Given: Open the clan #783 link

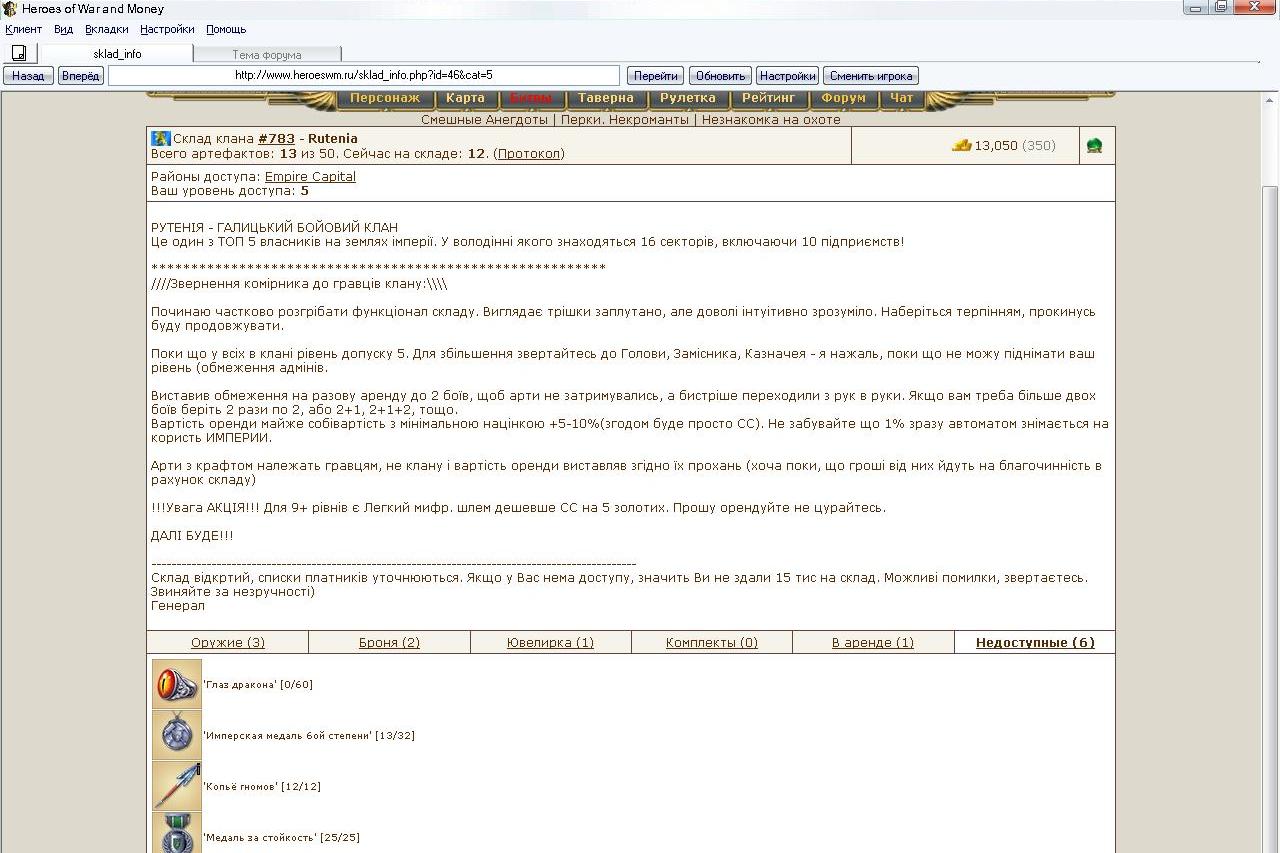Looking at the screenshot, I should pyautogui.click(x=276, y=139).
